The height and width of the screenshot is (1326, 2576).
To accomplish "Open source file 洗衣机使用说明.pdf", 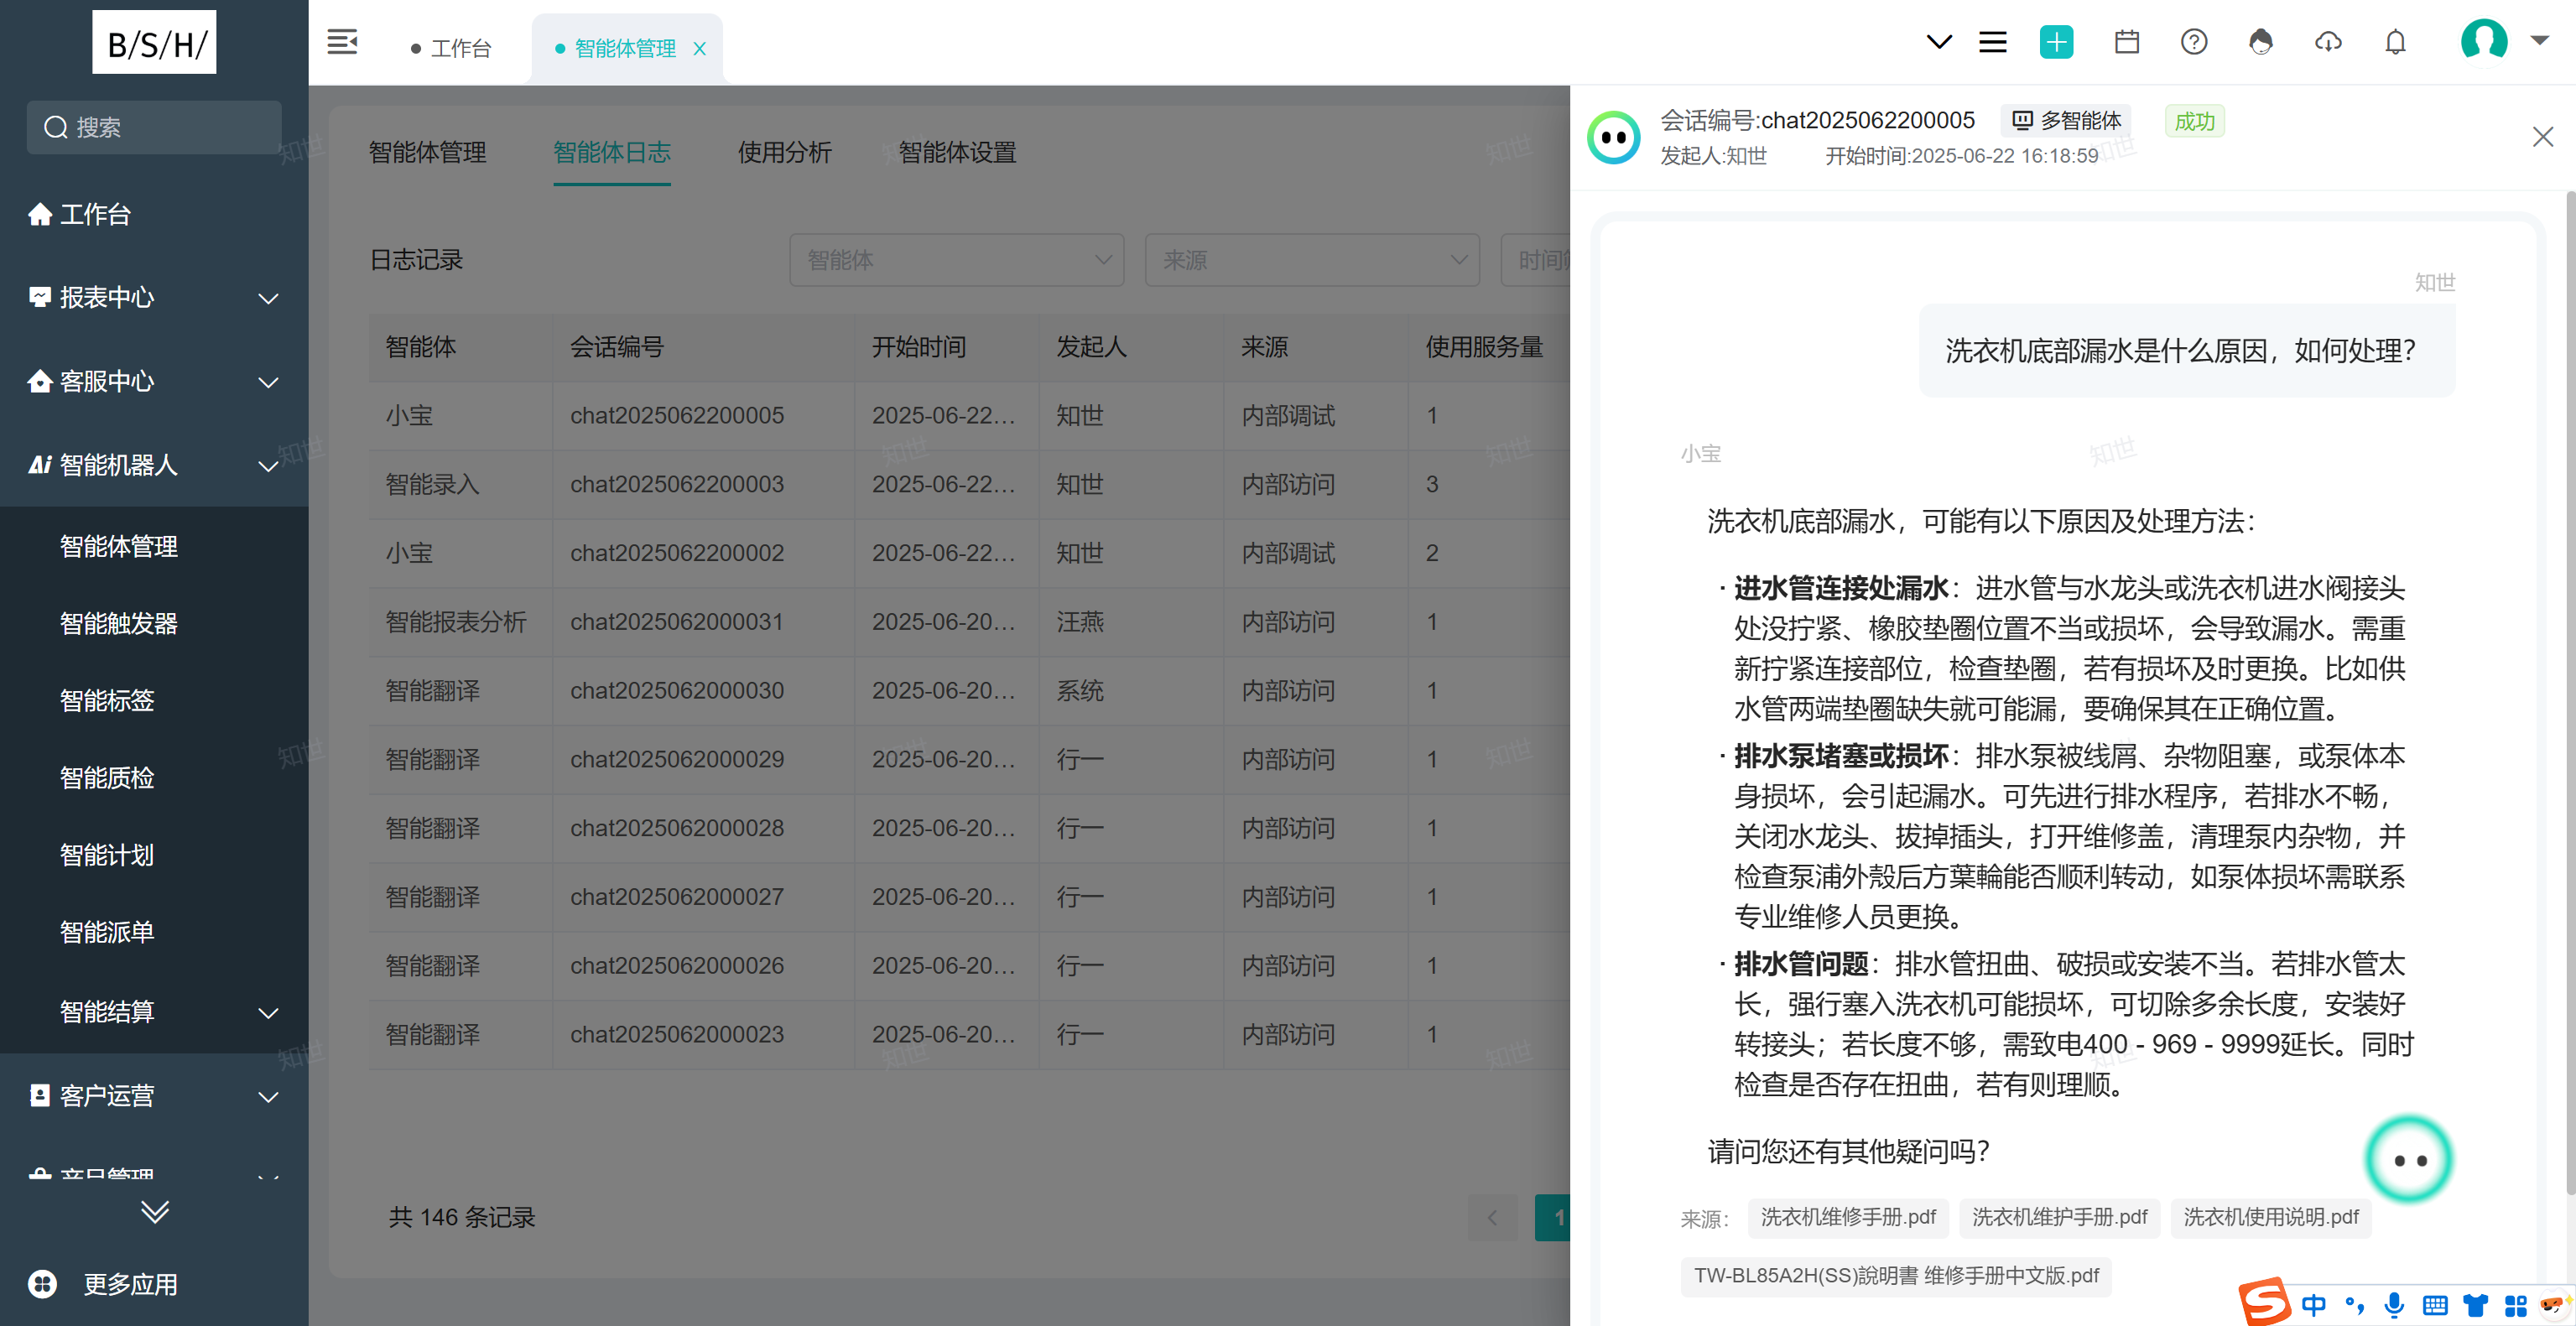I will pos(2271,1217).
